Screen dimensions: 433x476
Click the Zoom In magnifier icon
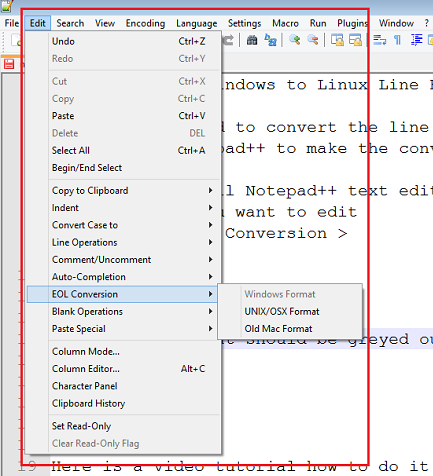(294, 40)
